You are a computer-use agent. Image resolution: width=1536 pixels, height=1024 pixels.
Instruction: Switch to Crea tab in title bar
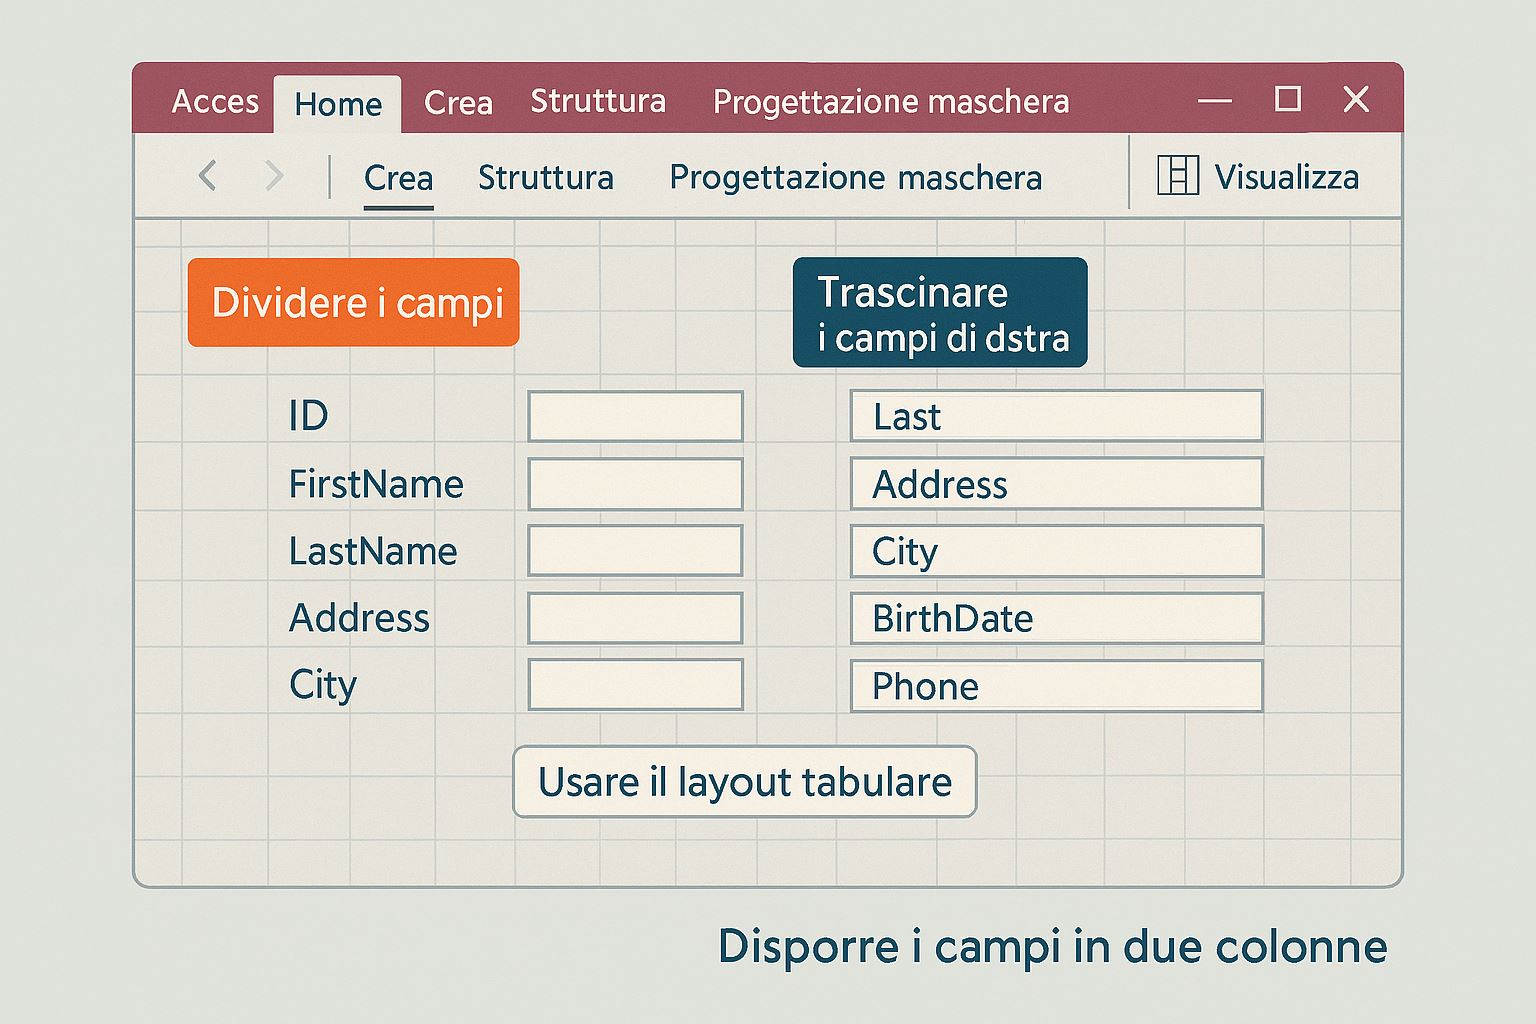click(x=458, y=102)
